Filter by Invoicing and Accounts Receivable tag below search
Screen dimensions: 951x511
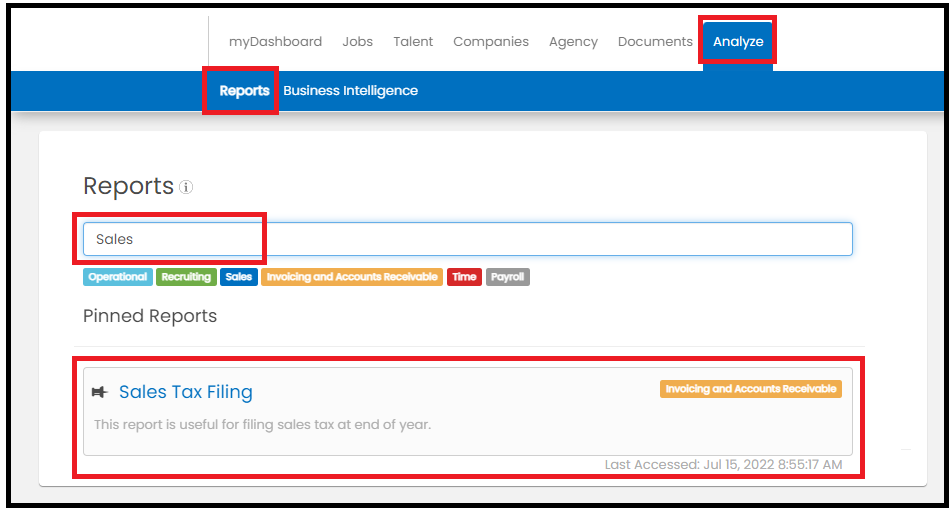[x=352, y=277]
